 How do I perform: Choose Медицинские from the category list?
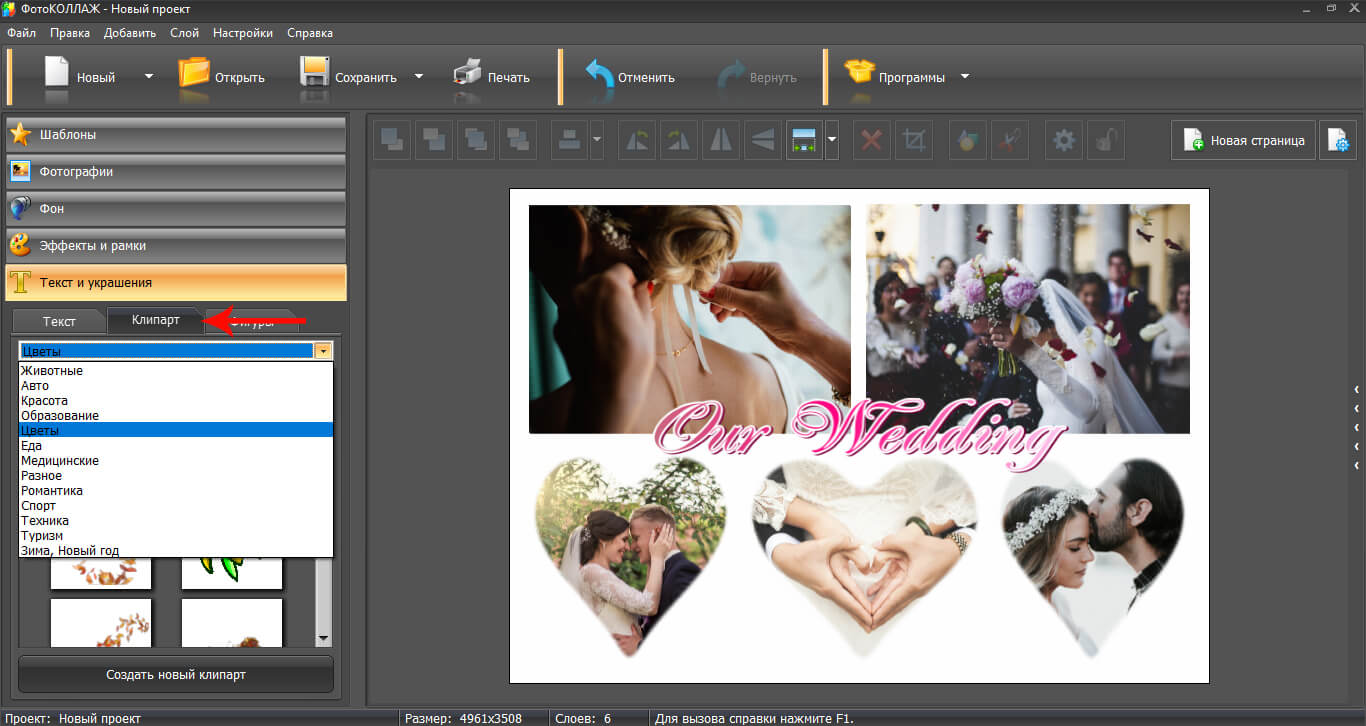(176, 461)
